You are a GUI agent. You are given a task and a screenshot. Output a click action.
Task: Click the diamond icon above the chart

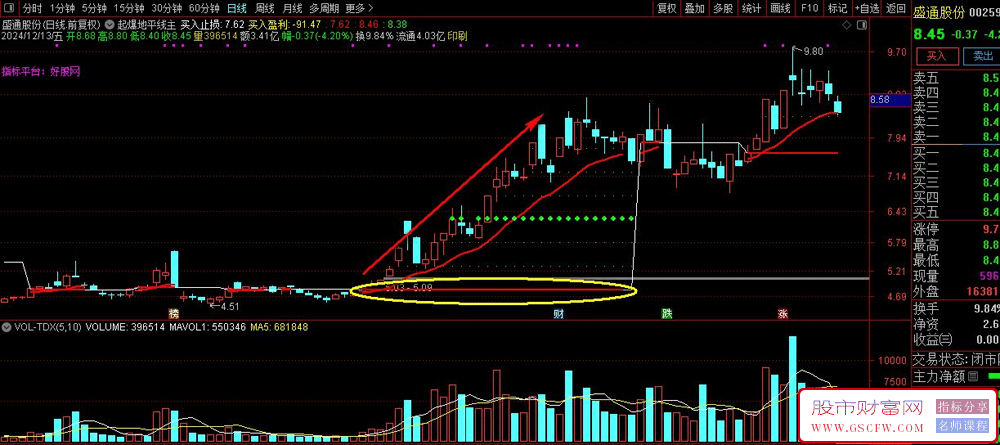point(847,25)
